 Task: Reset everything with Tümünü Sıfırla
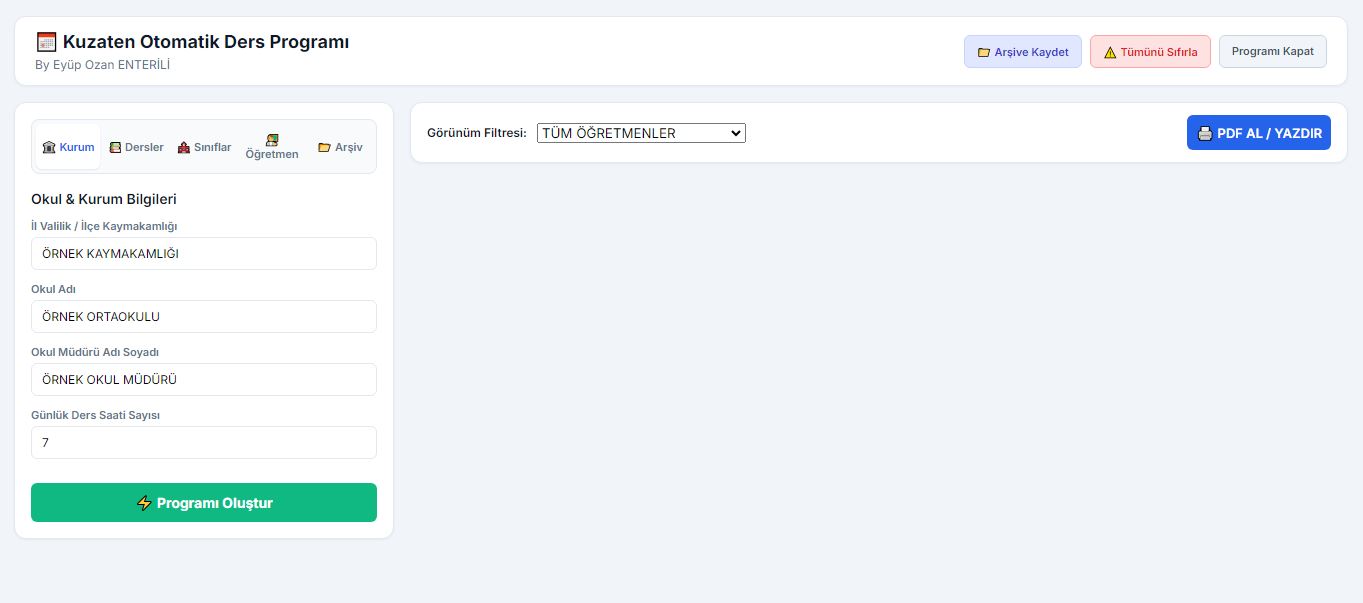pos(1150,52)
